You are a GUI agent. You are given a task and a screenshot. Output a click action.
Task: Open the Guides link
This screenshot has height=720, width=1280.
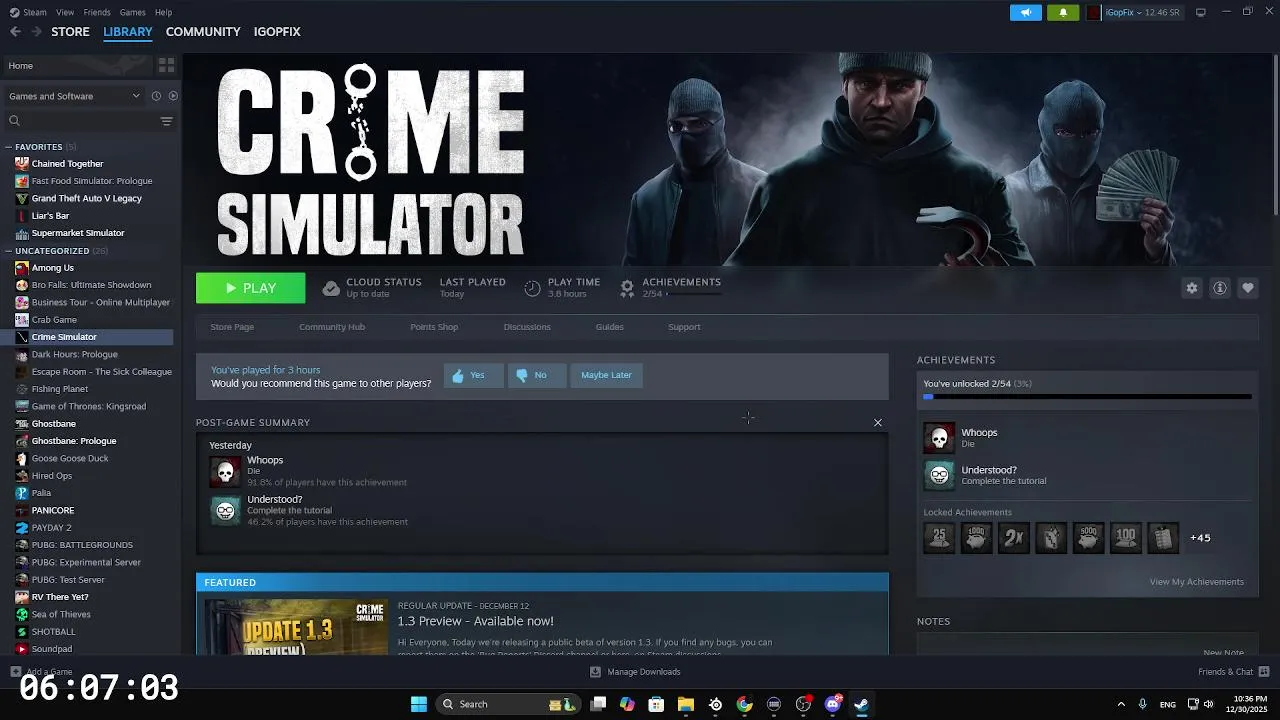[609, 327]
